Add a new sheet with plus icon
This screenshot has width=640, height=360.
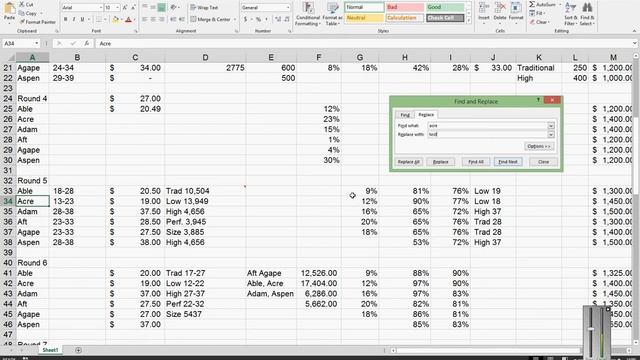pyautogui.click(x=78, y=350)
